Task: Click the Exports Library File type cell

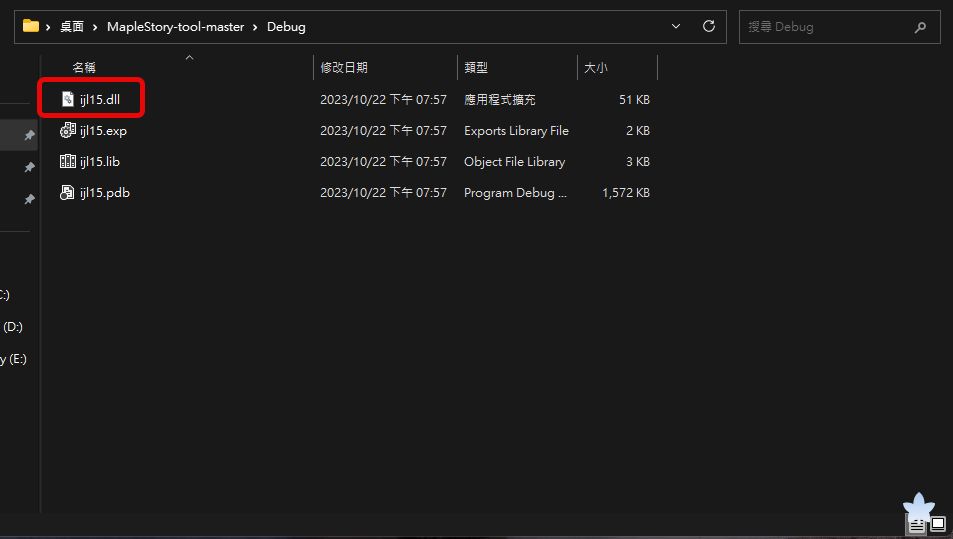Action: pos(517,130)
